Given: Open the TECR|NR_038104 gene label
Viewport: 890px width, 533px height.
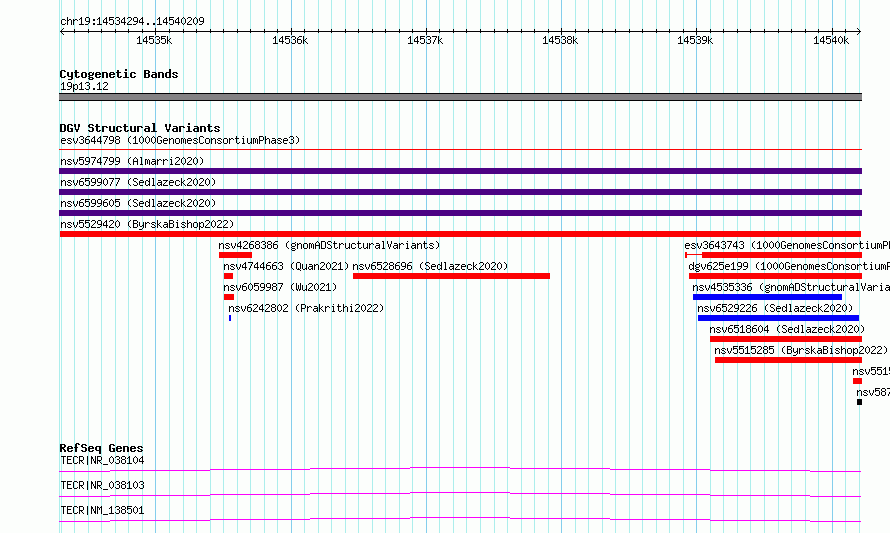Looking at the screenshot, I should (102, 460).
